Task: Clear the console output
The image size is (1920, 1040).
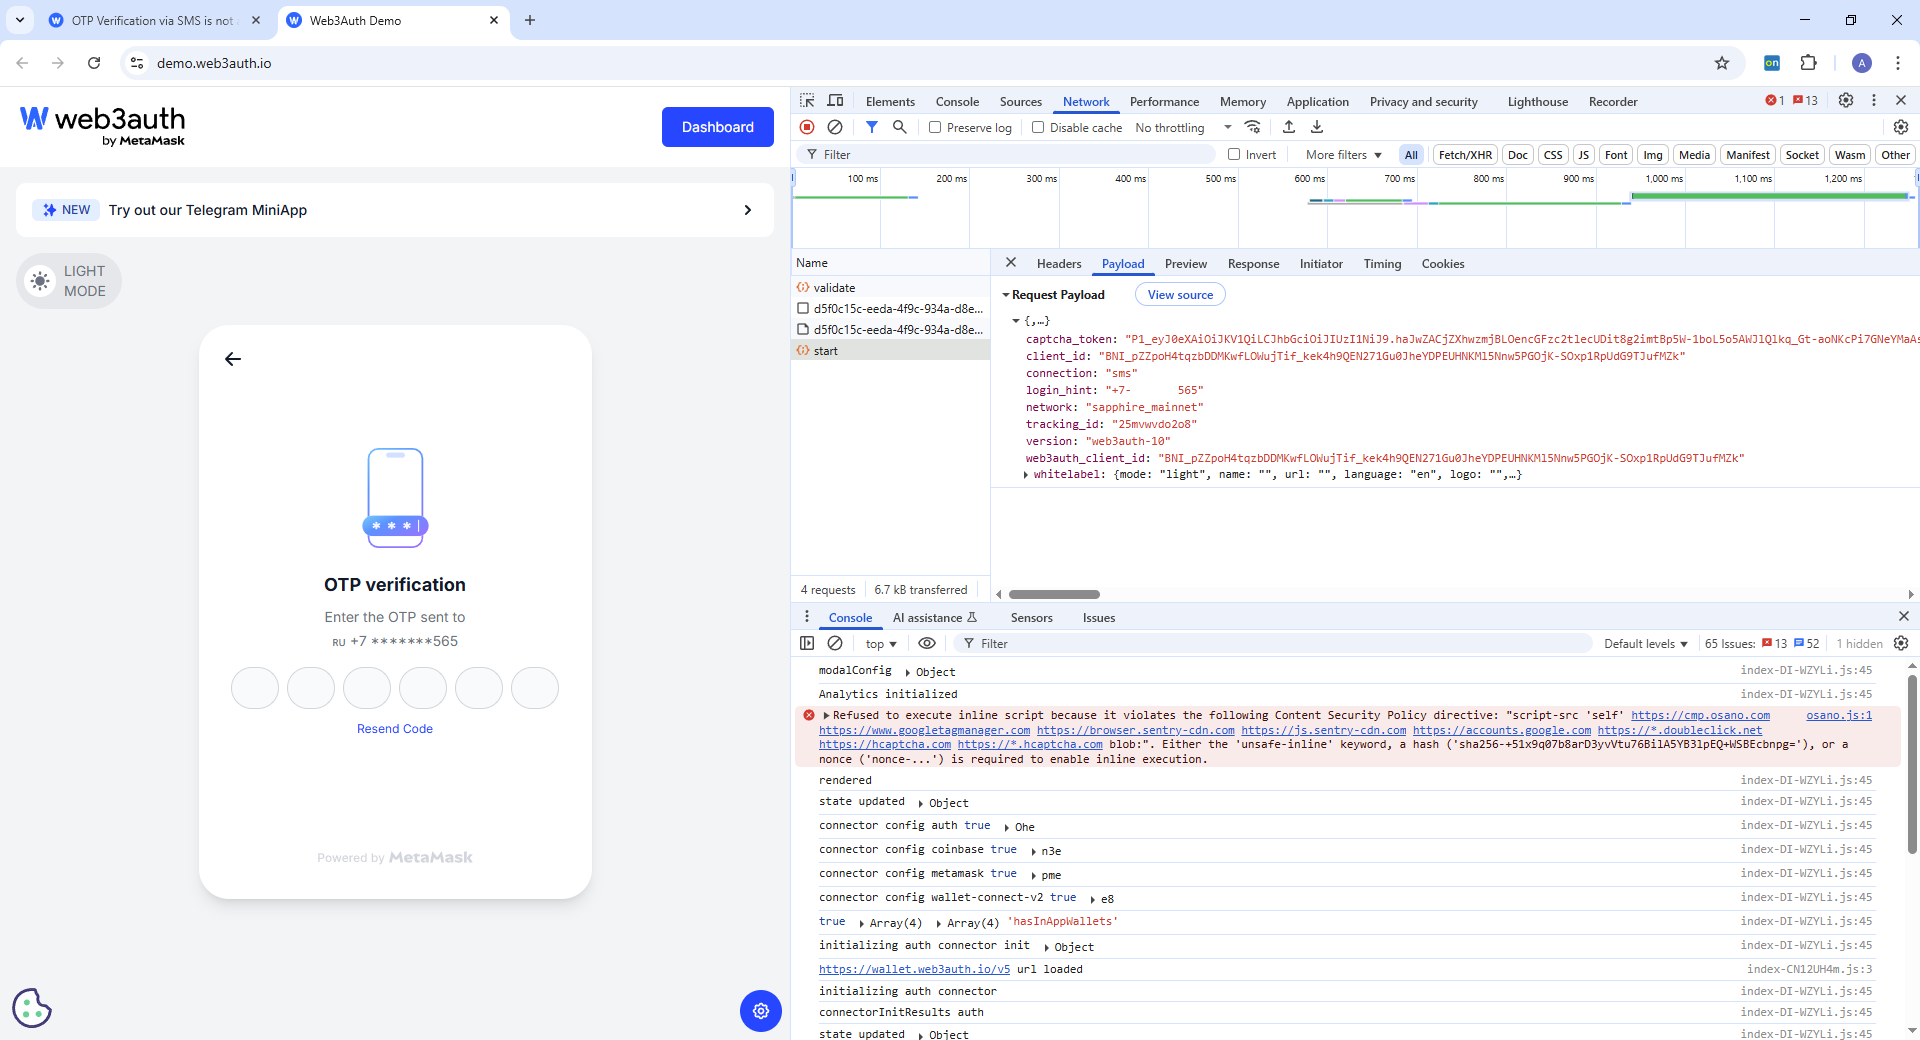Action: (x=835, y=643)
